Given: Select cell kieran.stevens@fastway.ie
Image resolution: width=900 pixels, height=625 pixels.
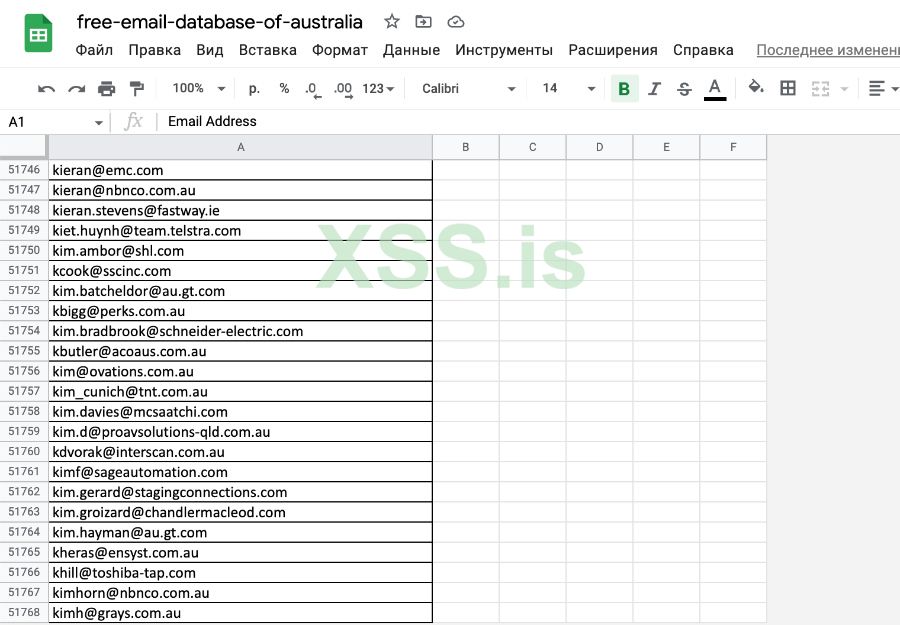Looking at the screenshot, I should (x=240, y=210).
